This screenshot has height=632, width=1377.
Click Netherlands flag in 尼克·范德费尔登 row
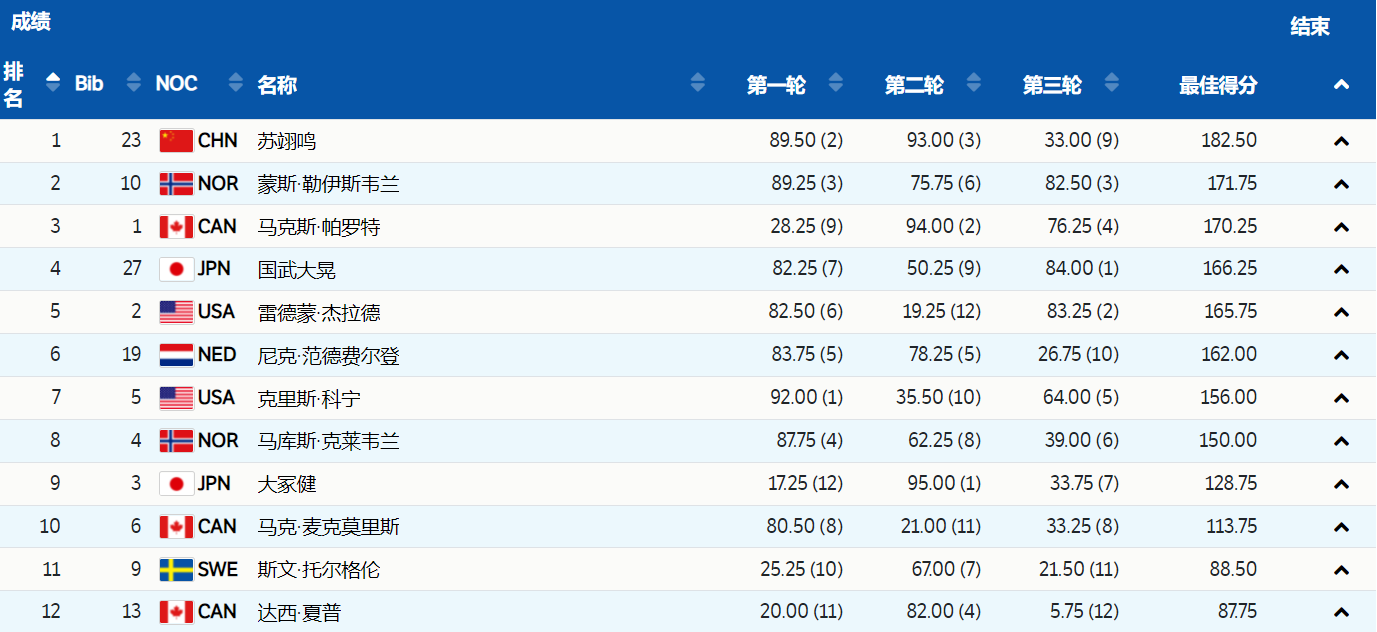tap(176, 355)
